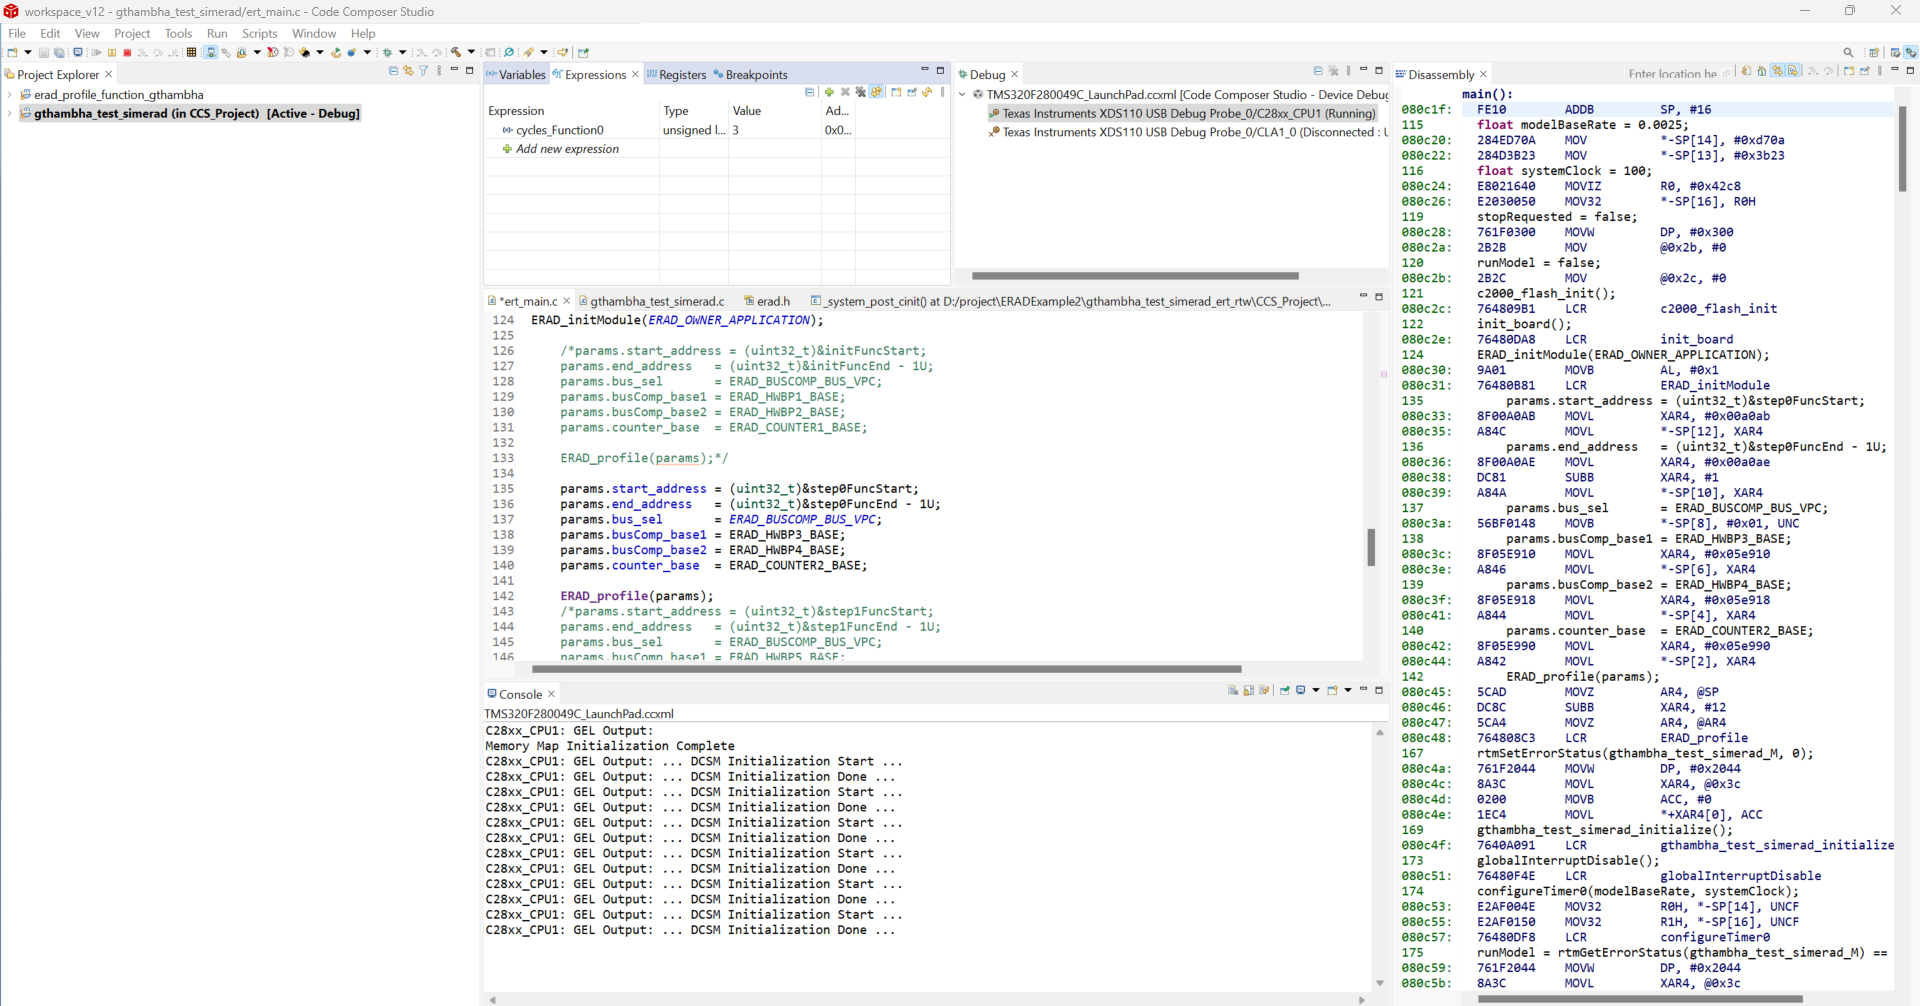
Task: Toggle Show Source in Disassembly toolbar
Action: [x=1793, y=71]
